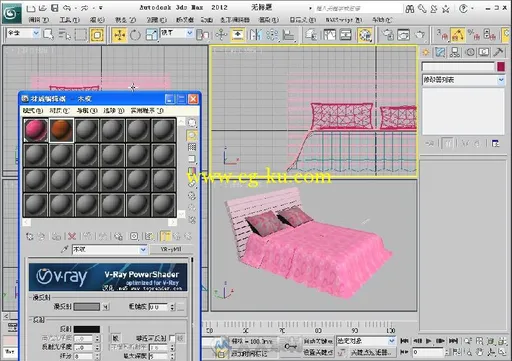Click the Undo arrow in quick access toolbar

pyautogui.click(x=67, y=8)
